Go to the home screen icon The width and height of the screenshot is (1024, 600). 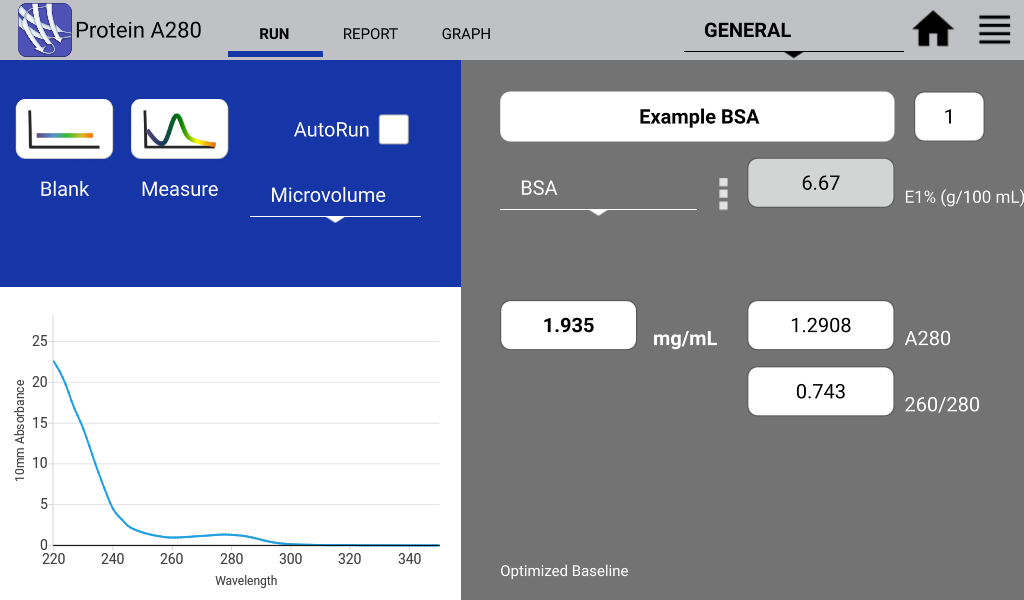click(x=933, y=30)
